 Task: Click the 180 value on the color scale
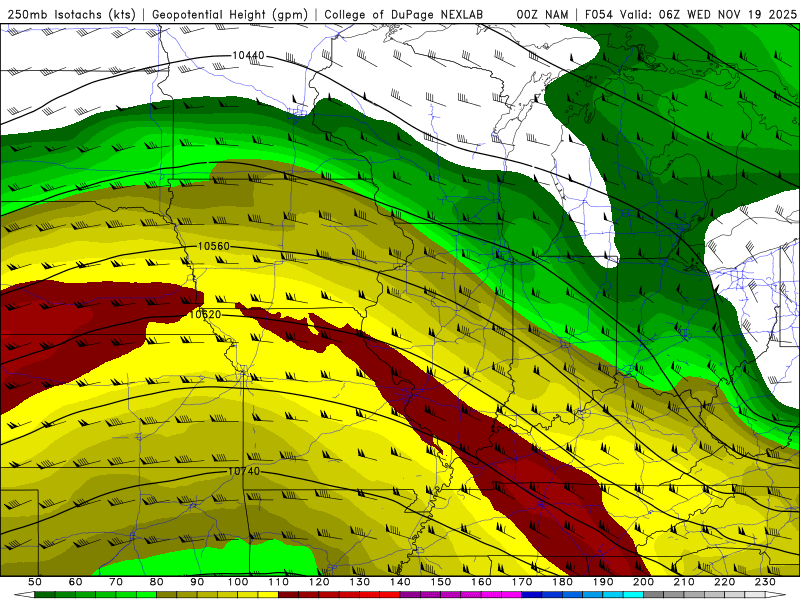(562, 582)
